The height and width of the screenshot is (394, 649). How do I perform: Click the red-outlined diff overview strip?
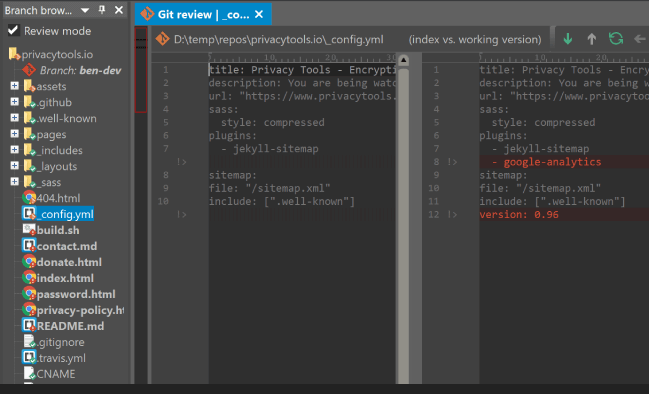(x=141, y=70)
